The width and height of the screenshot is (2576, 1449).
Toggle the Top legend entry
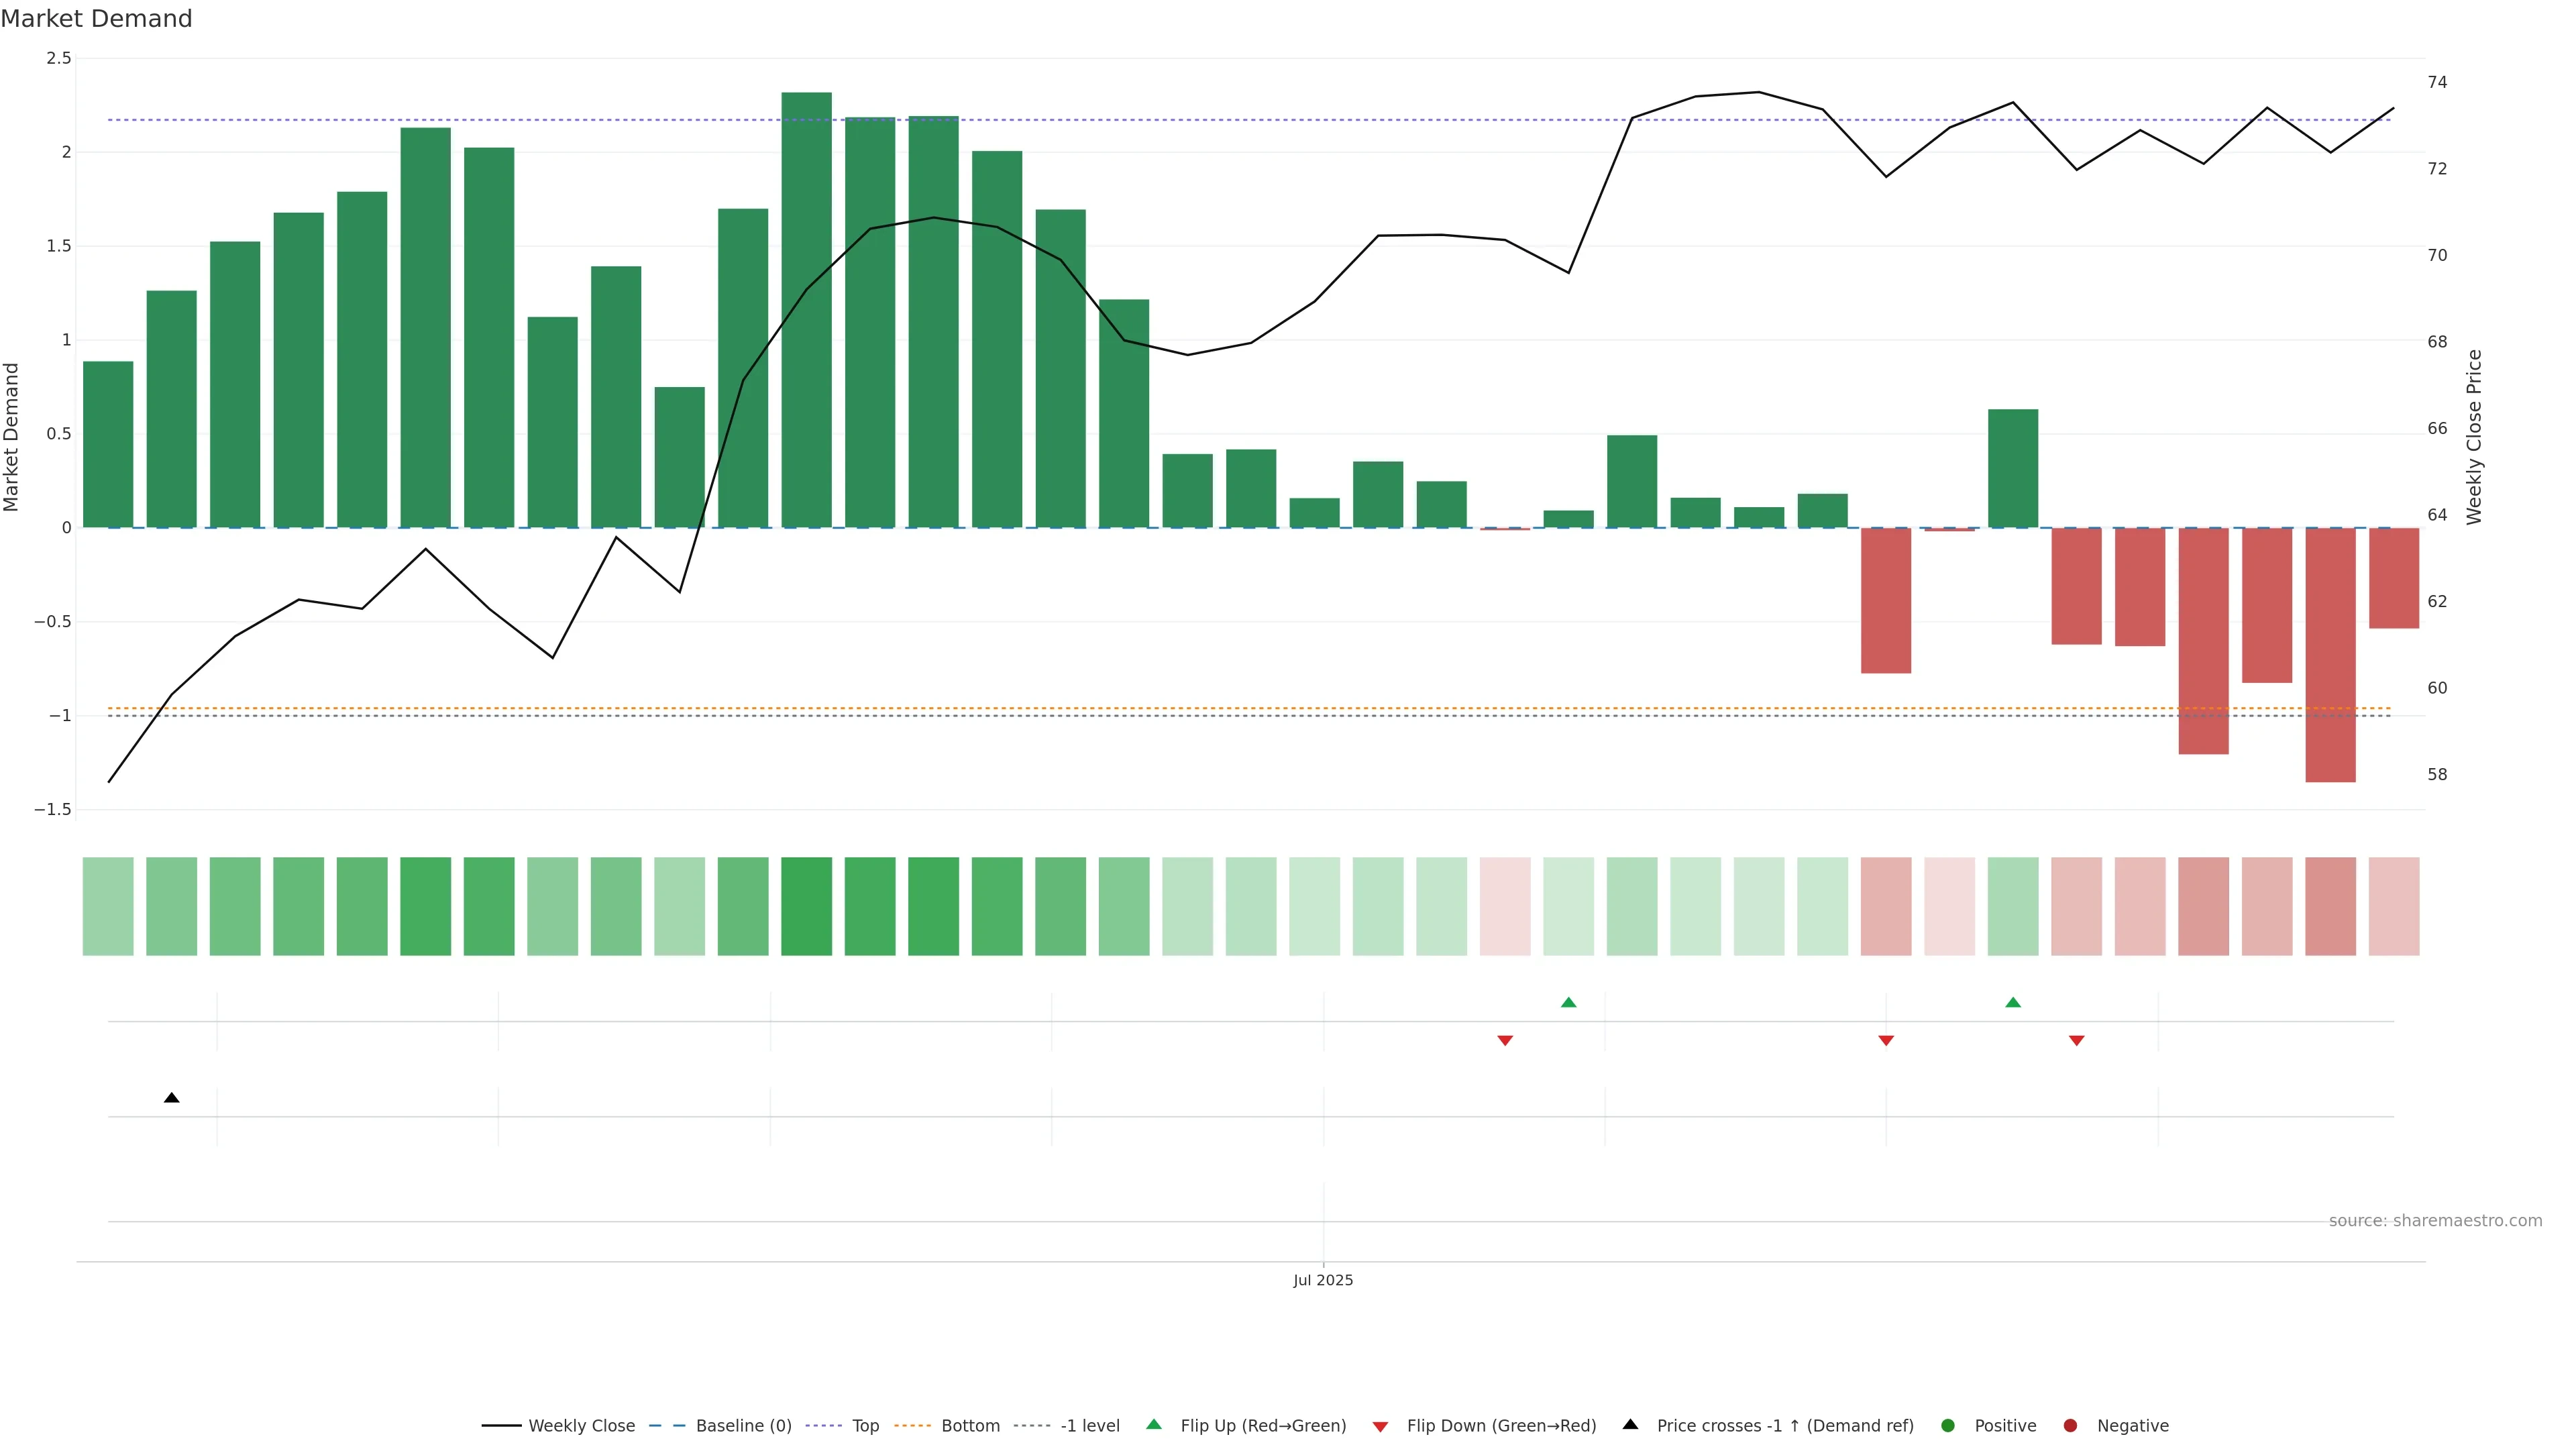click(x=865, y=1426)
